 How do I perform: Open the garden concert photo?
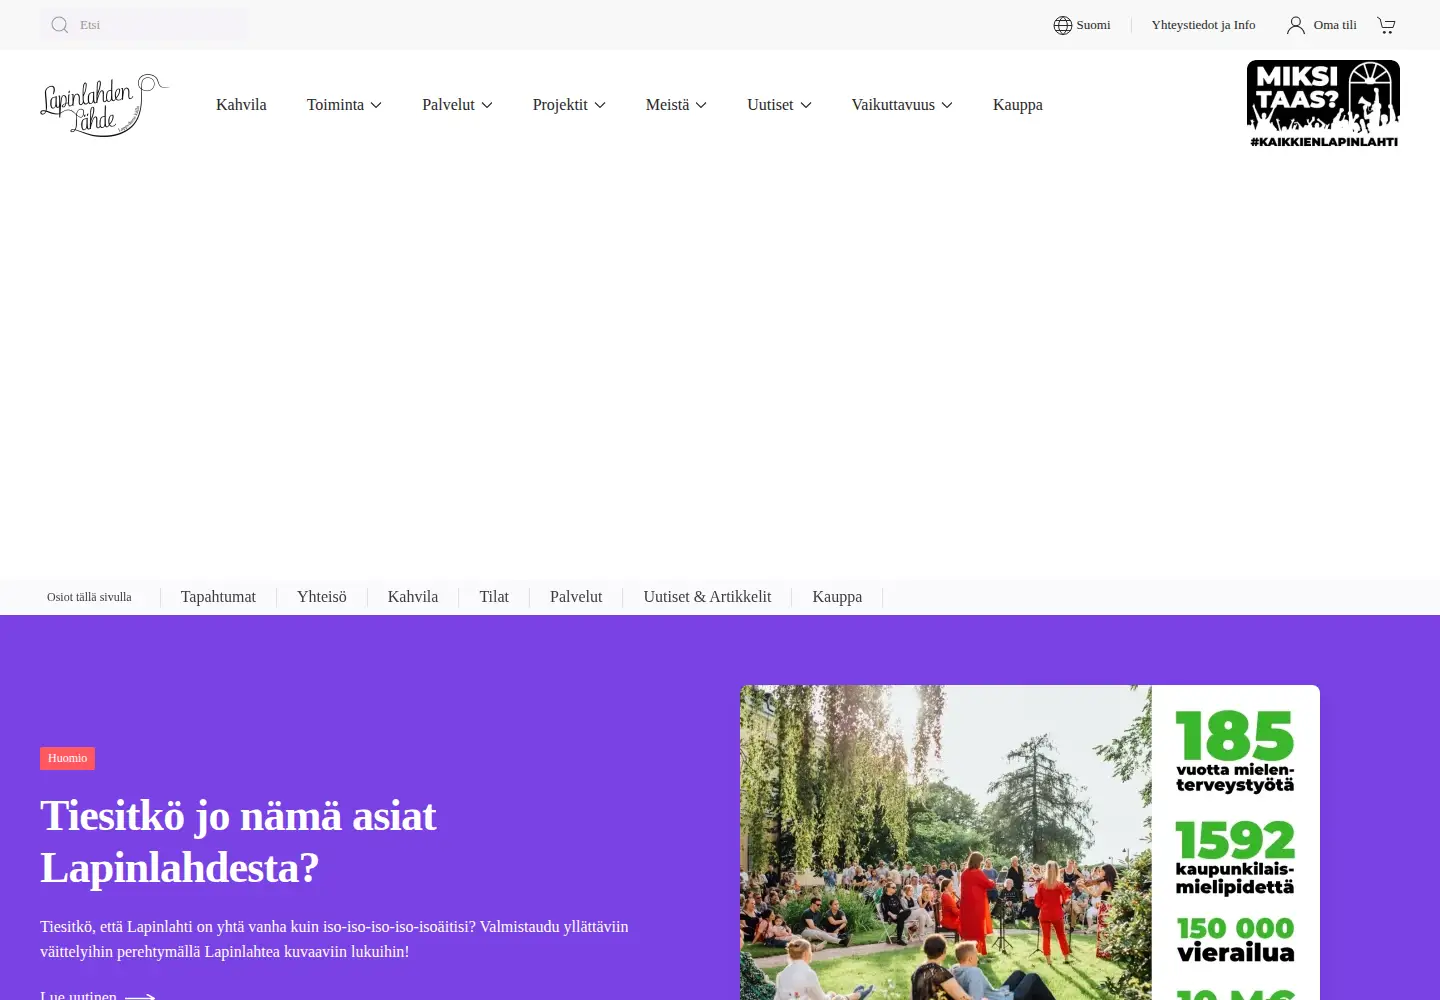(x=946, y=842)
